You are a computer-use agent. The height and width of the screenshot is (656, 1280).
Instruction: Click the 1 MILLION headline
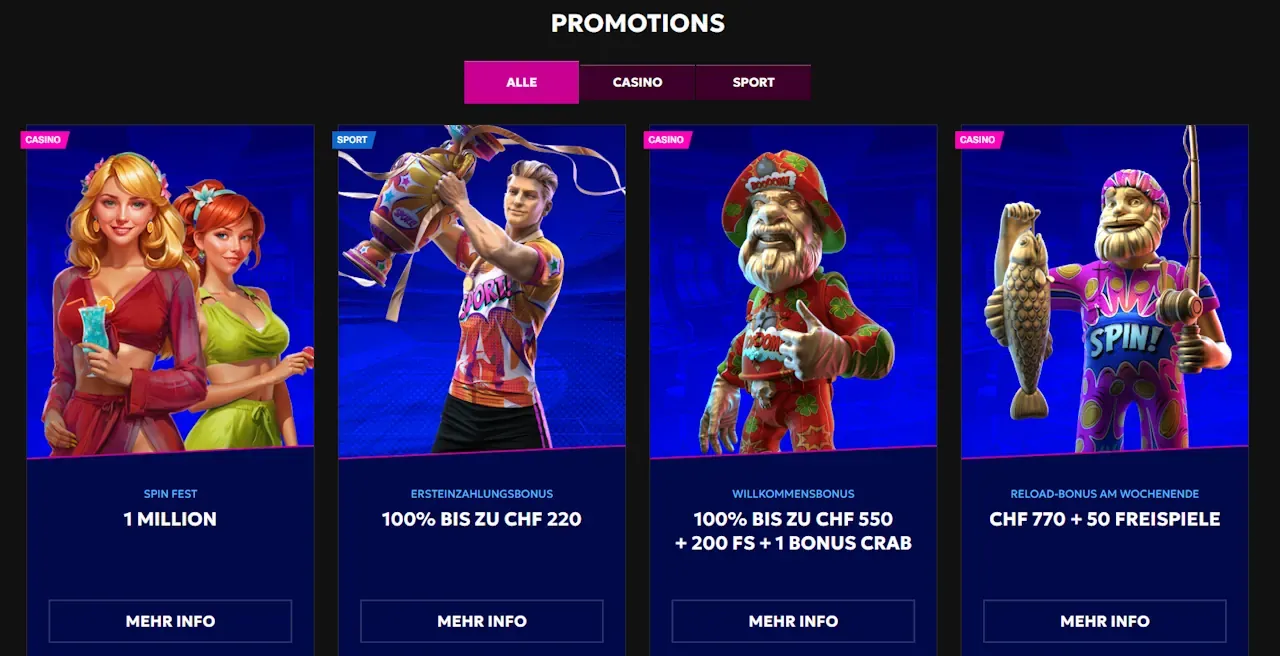pyautogui.click(x=170, y=519)
